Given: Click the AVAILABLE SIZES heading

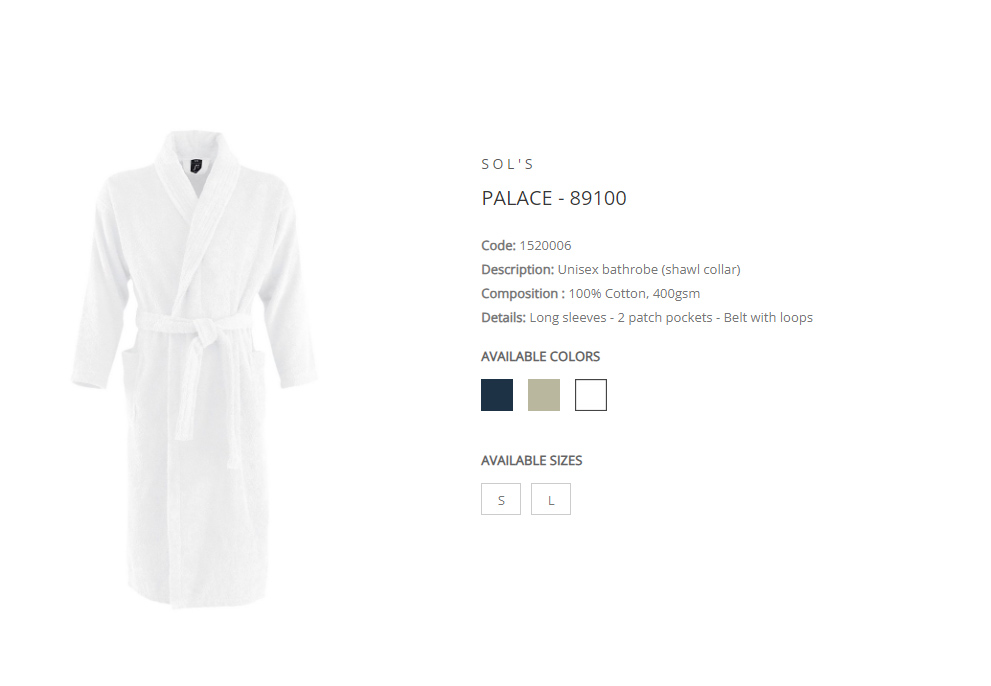Looking at the screenshot, I should (x=532, y=460).
